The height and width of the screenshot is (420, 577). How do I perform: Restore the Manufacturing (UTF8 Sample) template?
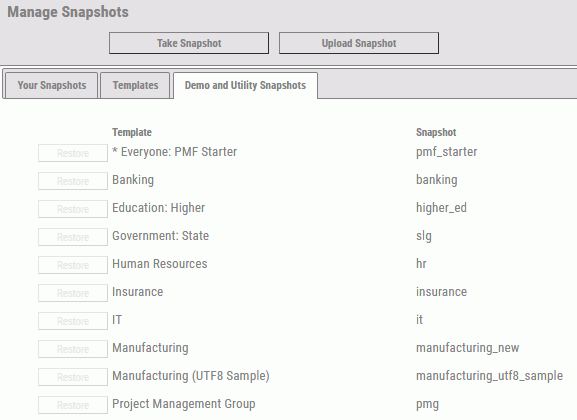coord(73,377)
